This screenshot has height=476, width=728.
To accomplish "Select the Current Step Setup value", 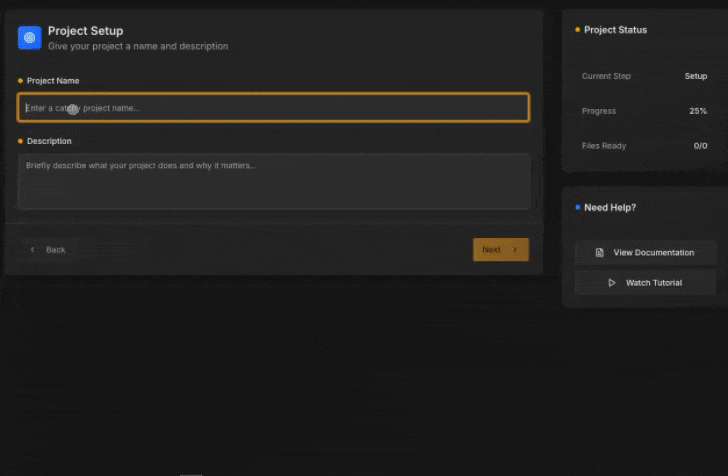I will pyautogui.click(x=695, y=76).
